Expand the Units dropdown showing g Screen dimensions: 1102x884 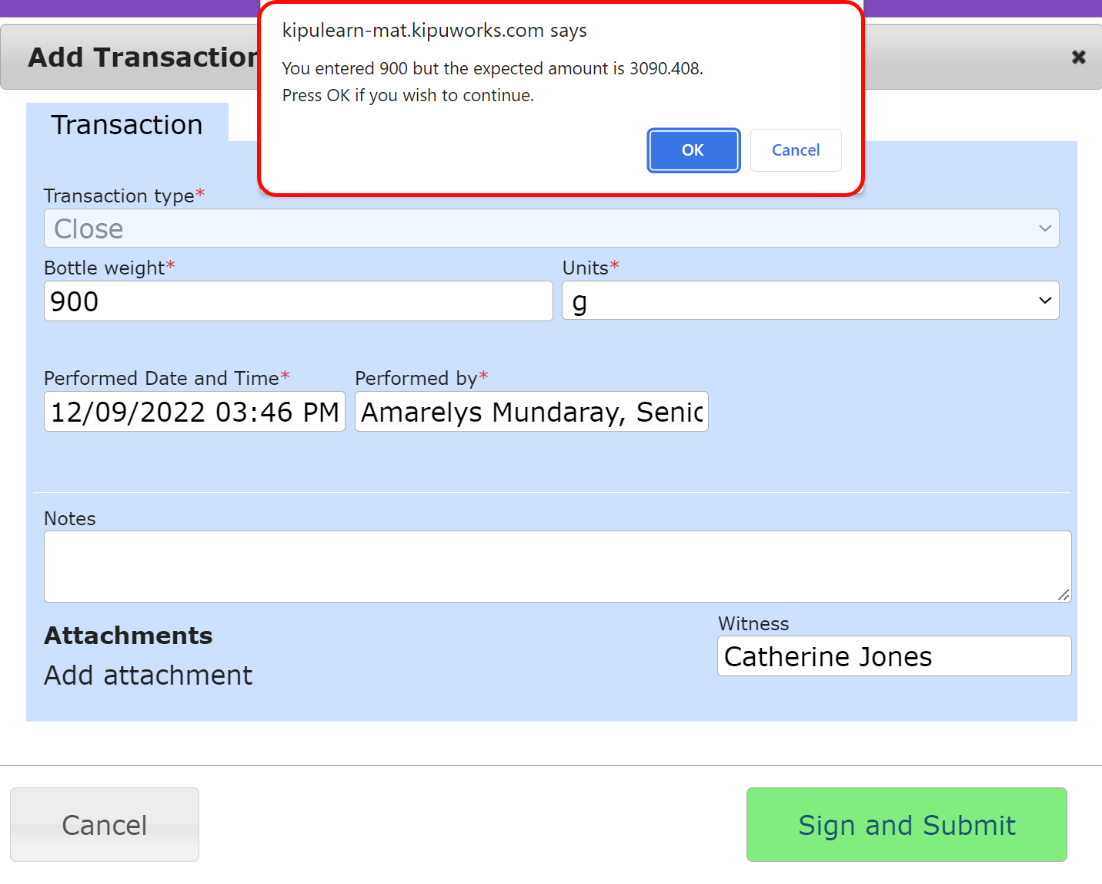810,301
